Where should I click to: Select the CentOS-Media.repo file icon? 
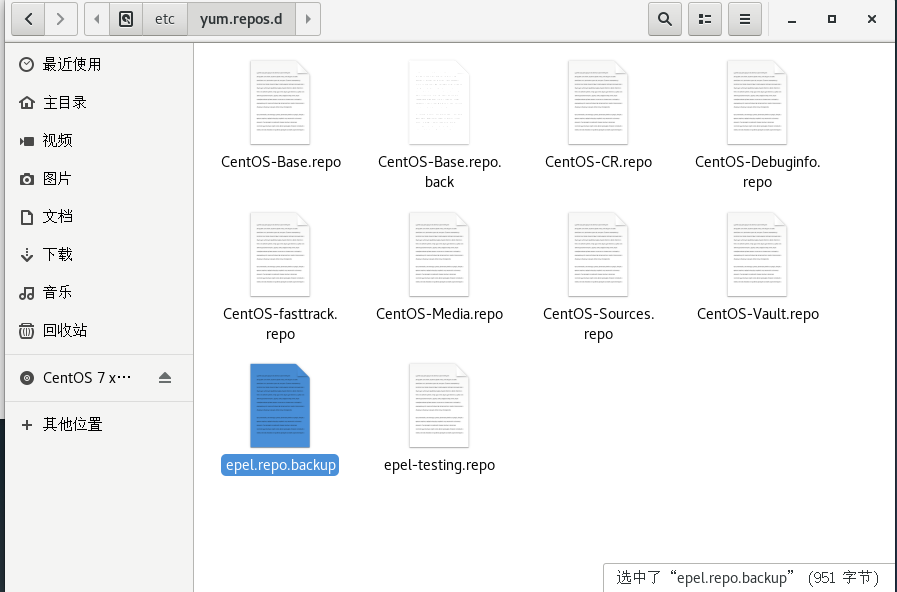[x=439, y=255]
